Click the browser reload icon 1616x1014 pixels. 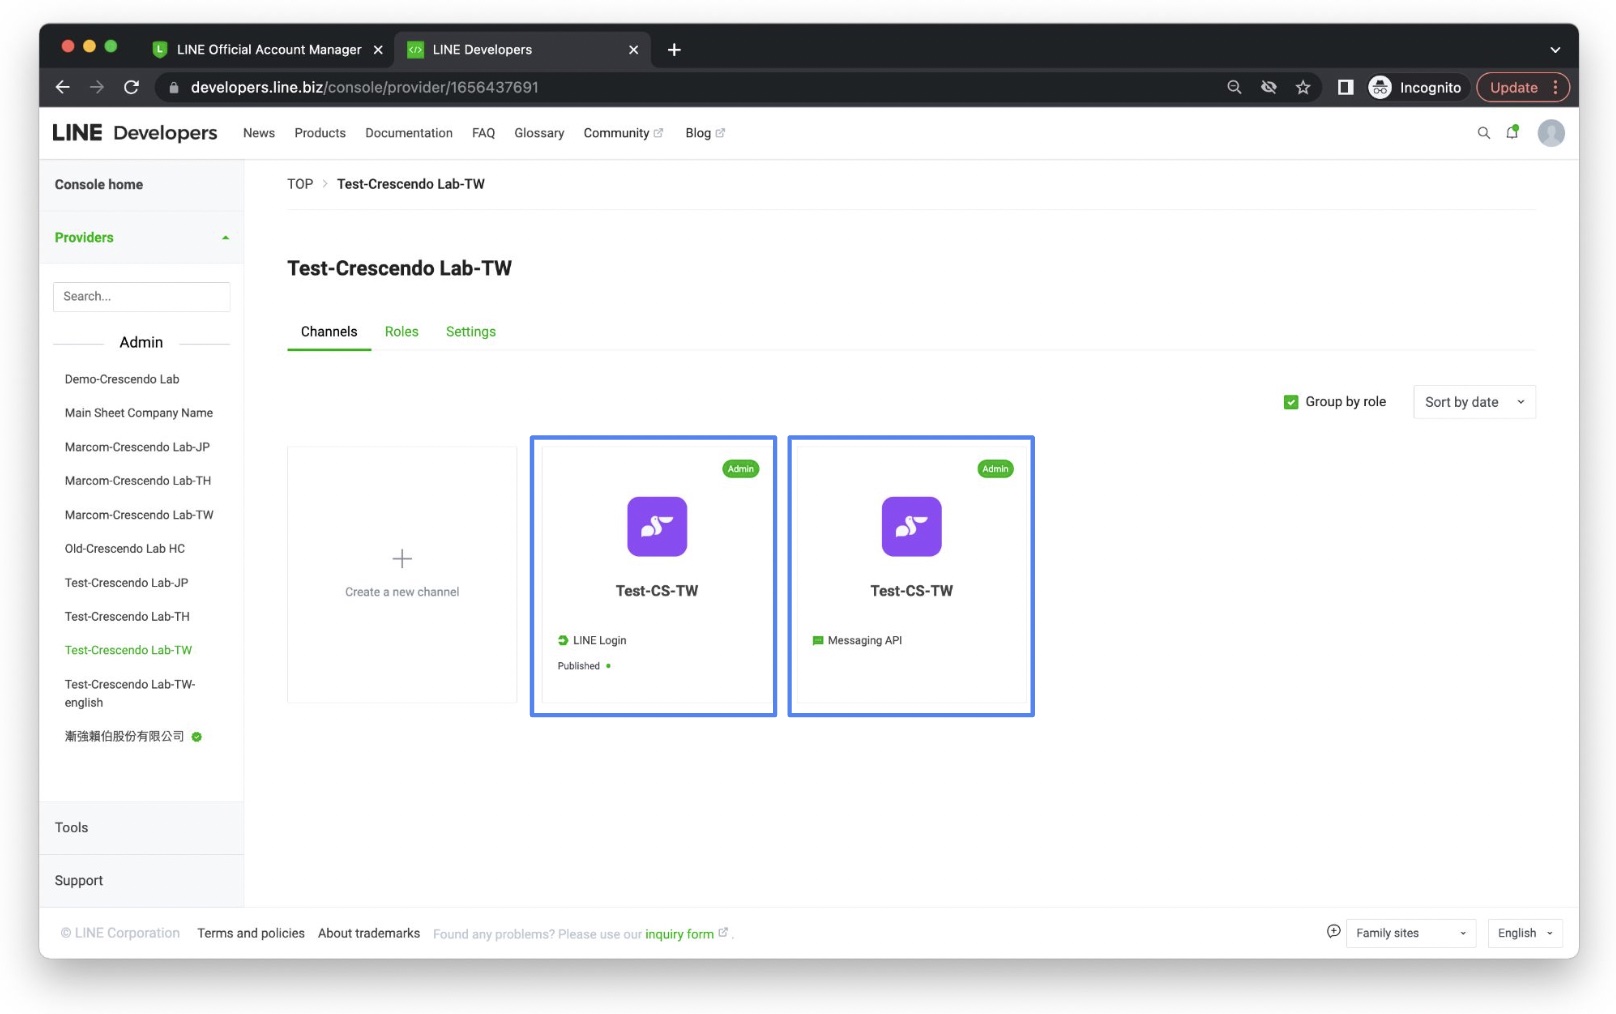tap(131, 87)
